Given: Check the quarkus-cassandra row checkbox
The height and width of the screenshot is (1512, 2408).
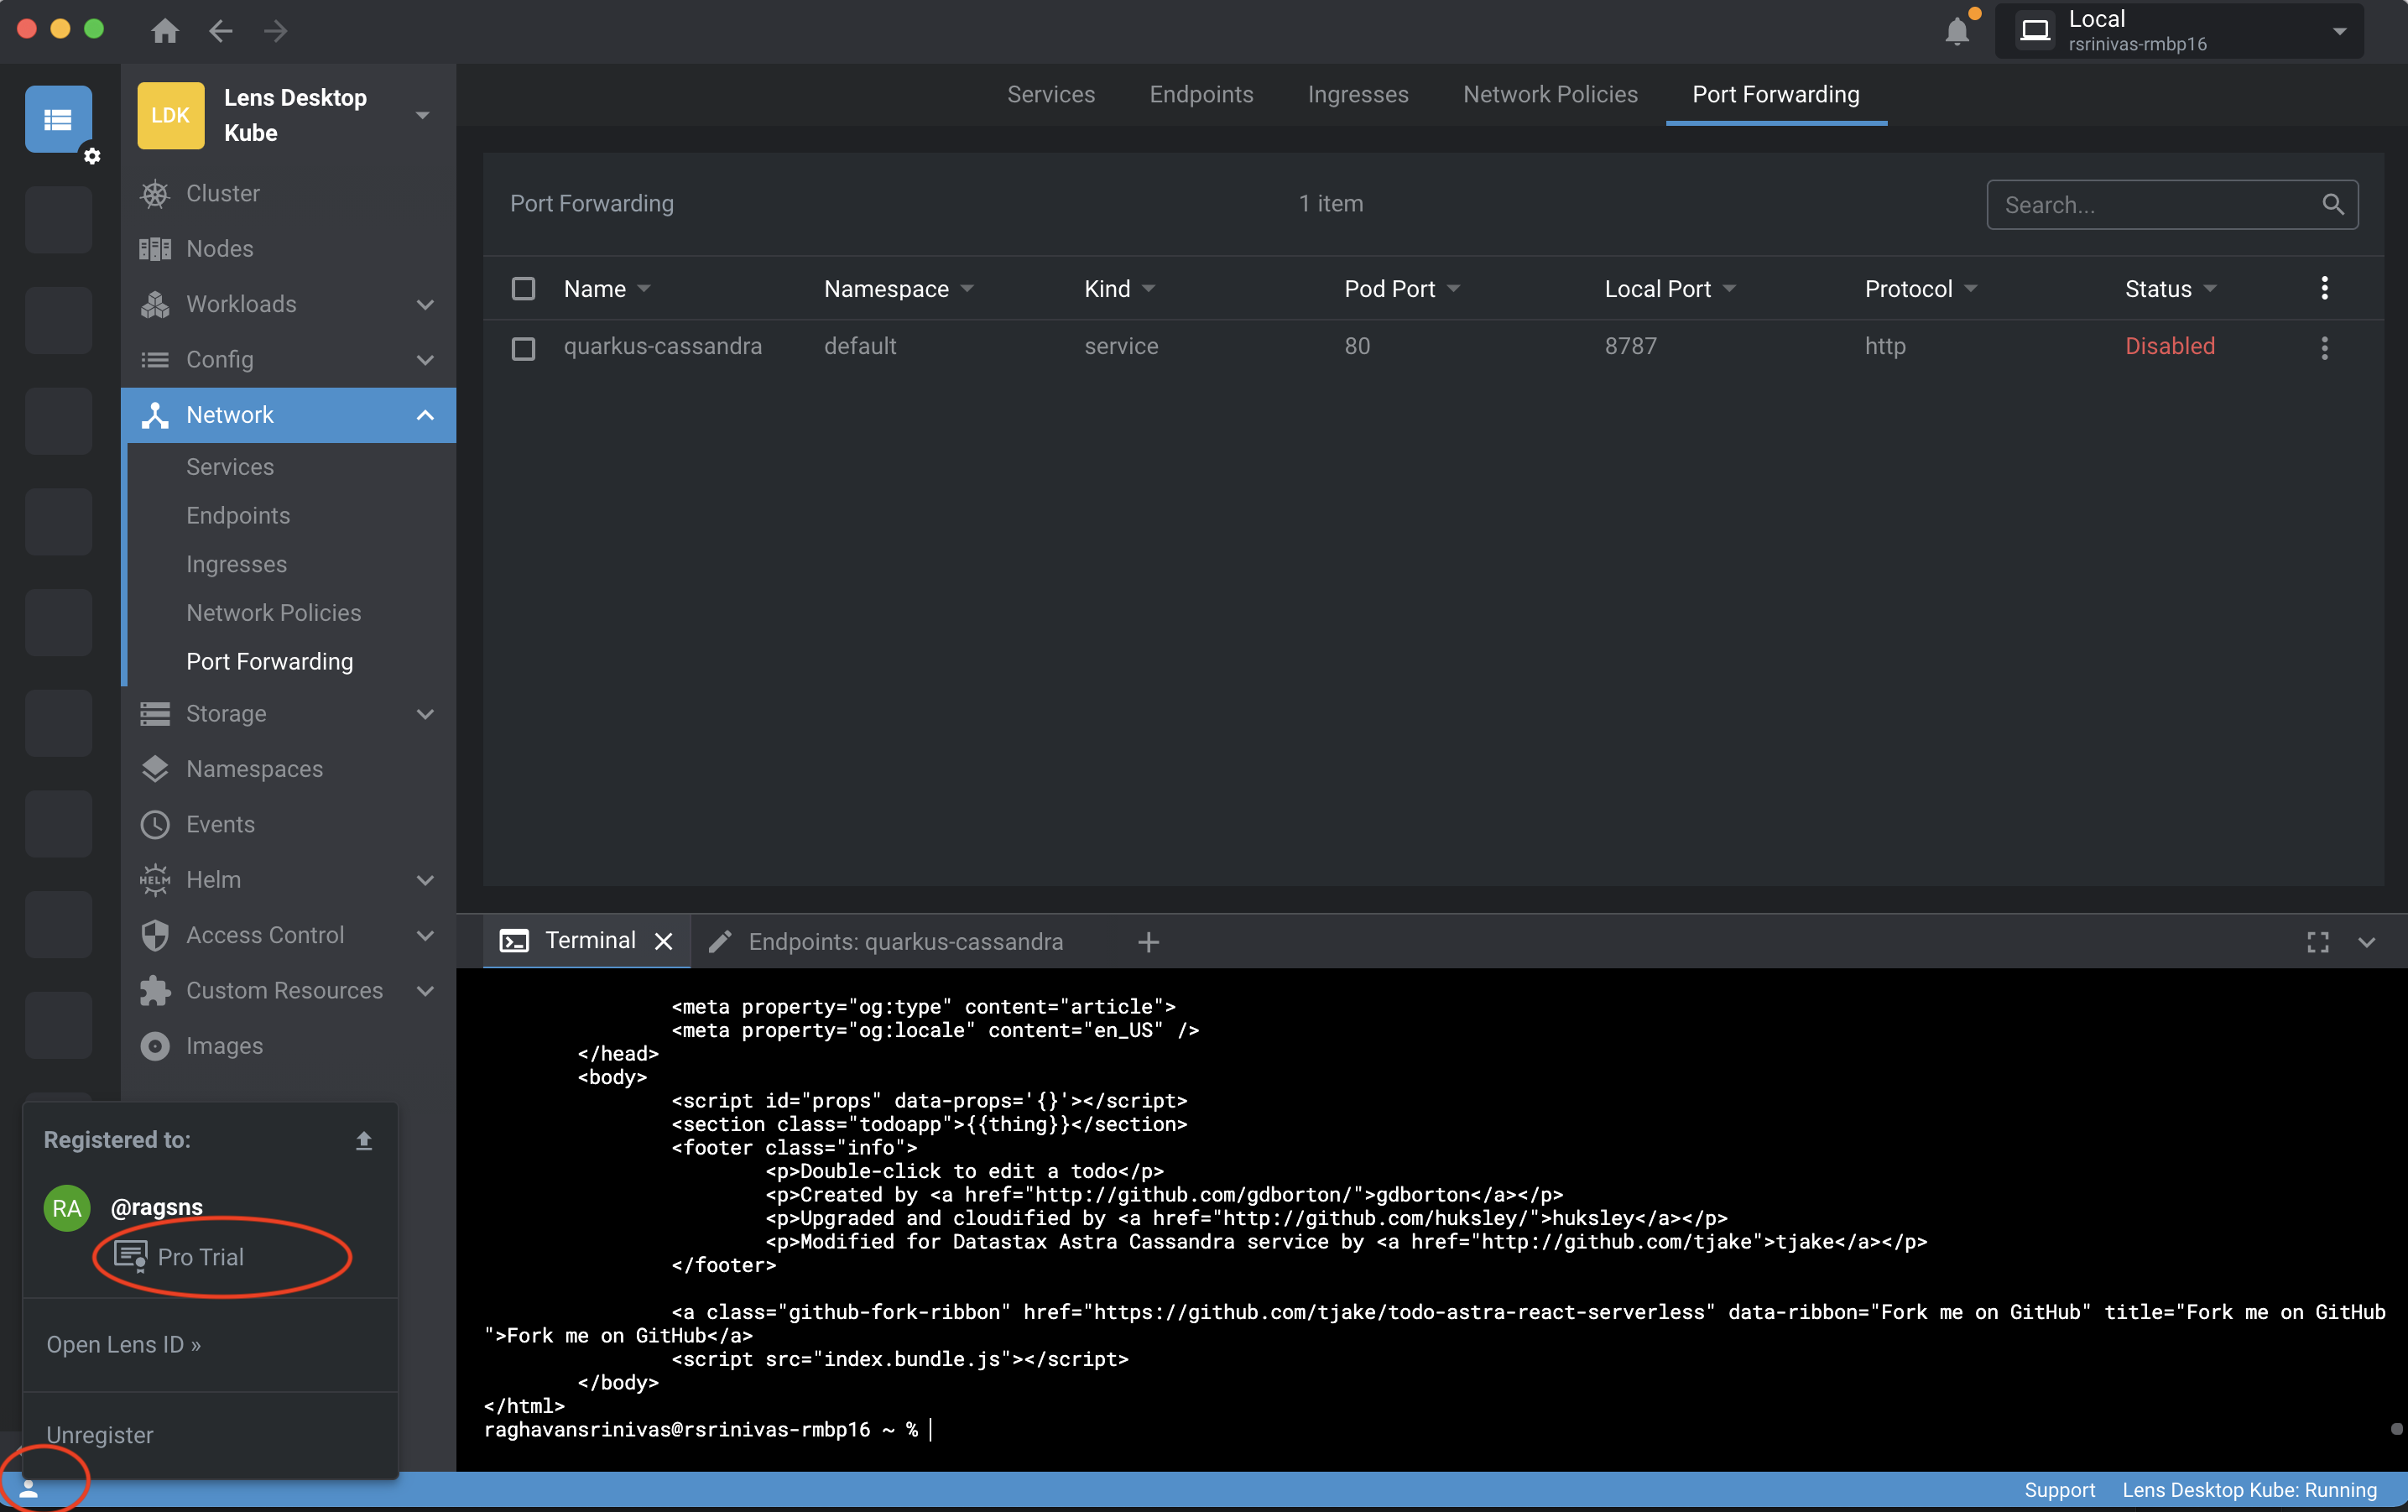Looking at the screenshot, I should point(523,347).
